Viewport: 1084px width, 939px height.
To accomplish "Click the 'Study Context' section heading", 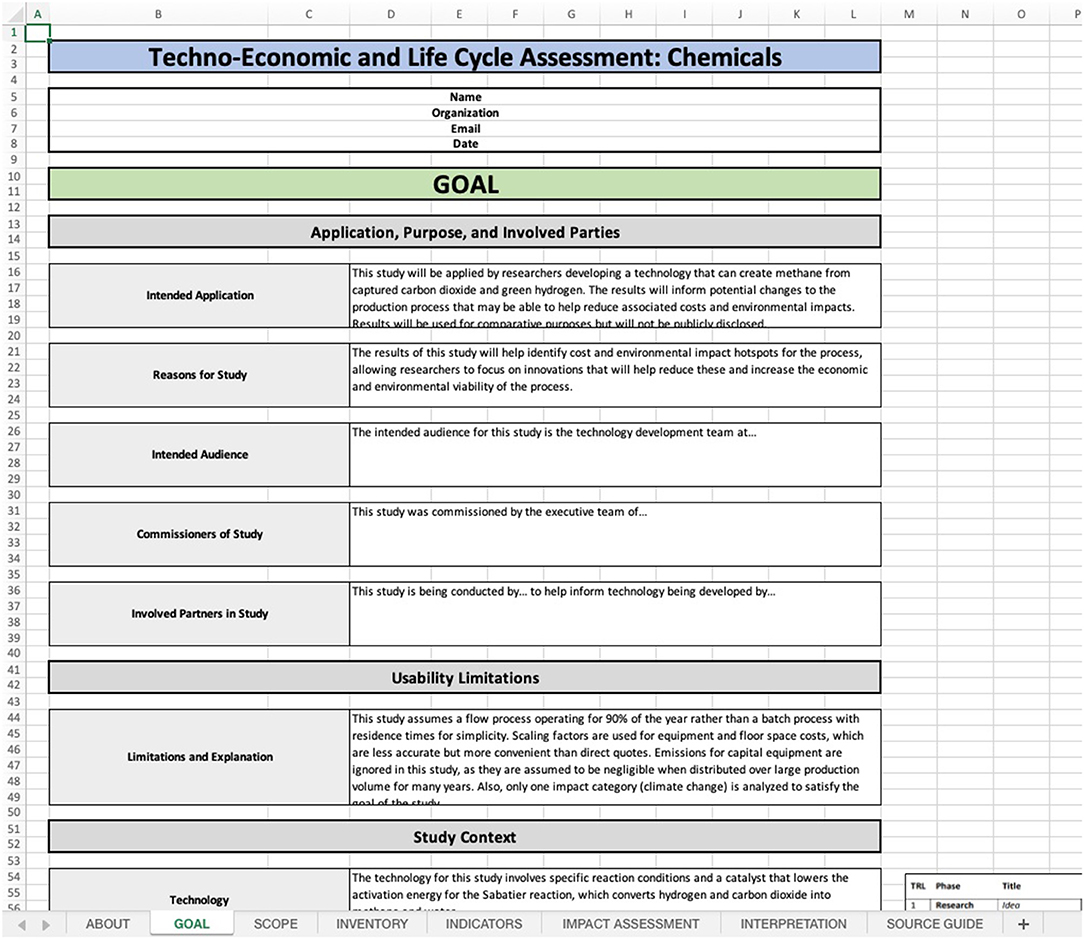I will point(465,837).
